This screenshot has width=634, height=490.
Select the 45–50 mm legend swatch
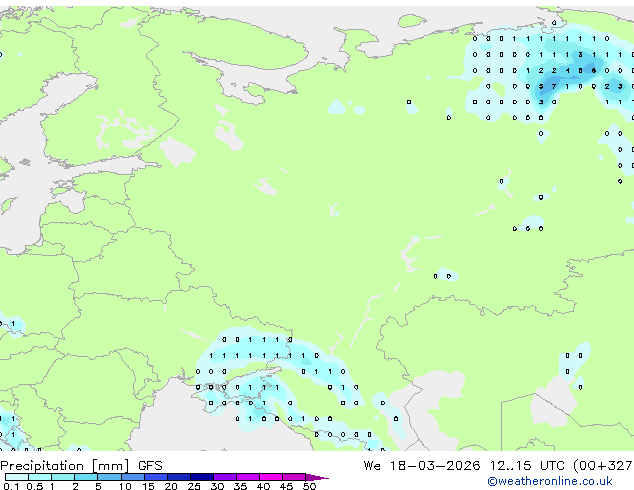(294, 477)
